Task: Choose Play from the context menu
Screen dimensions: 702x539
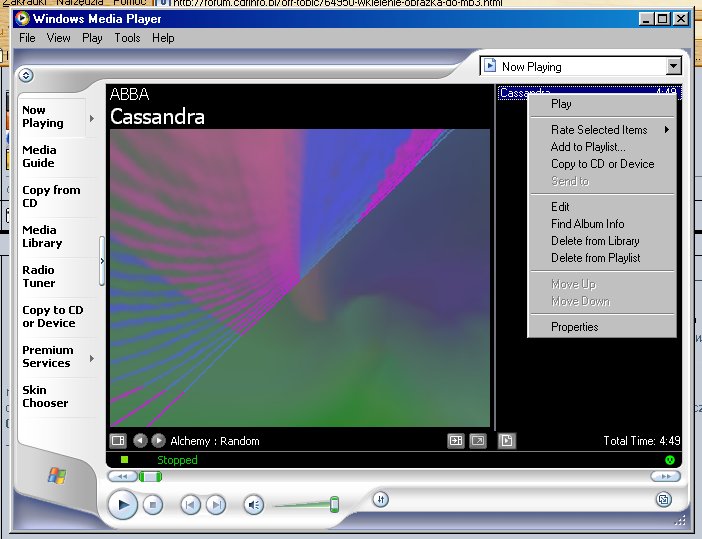Action: 603,104
